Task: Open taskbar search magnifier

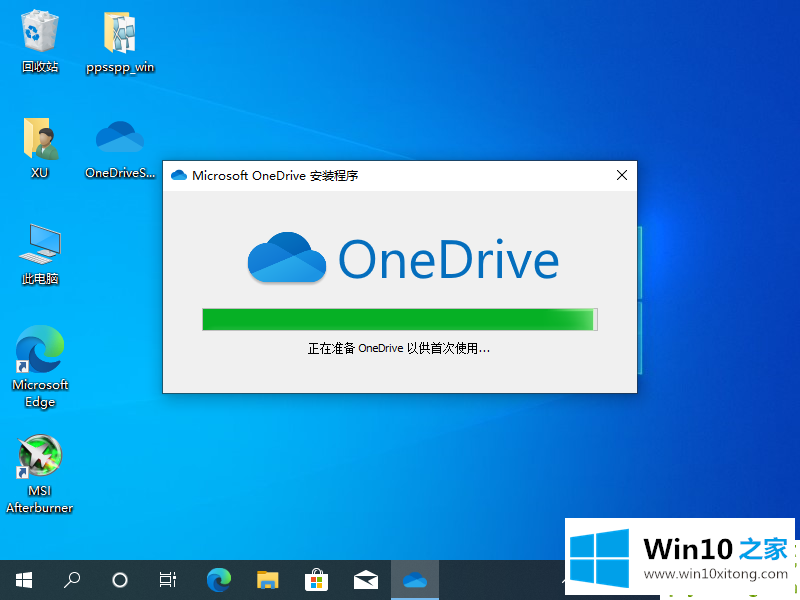Action: pyautogui.click(x=72, y=580)
